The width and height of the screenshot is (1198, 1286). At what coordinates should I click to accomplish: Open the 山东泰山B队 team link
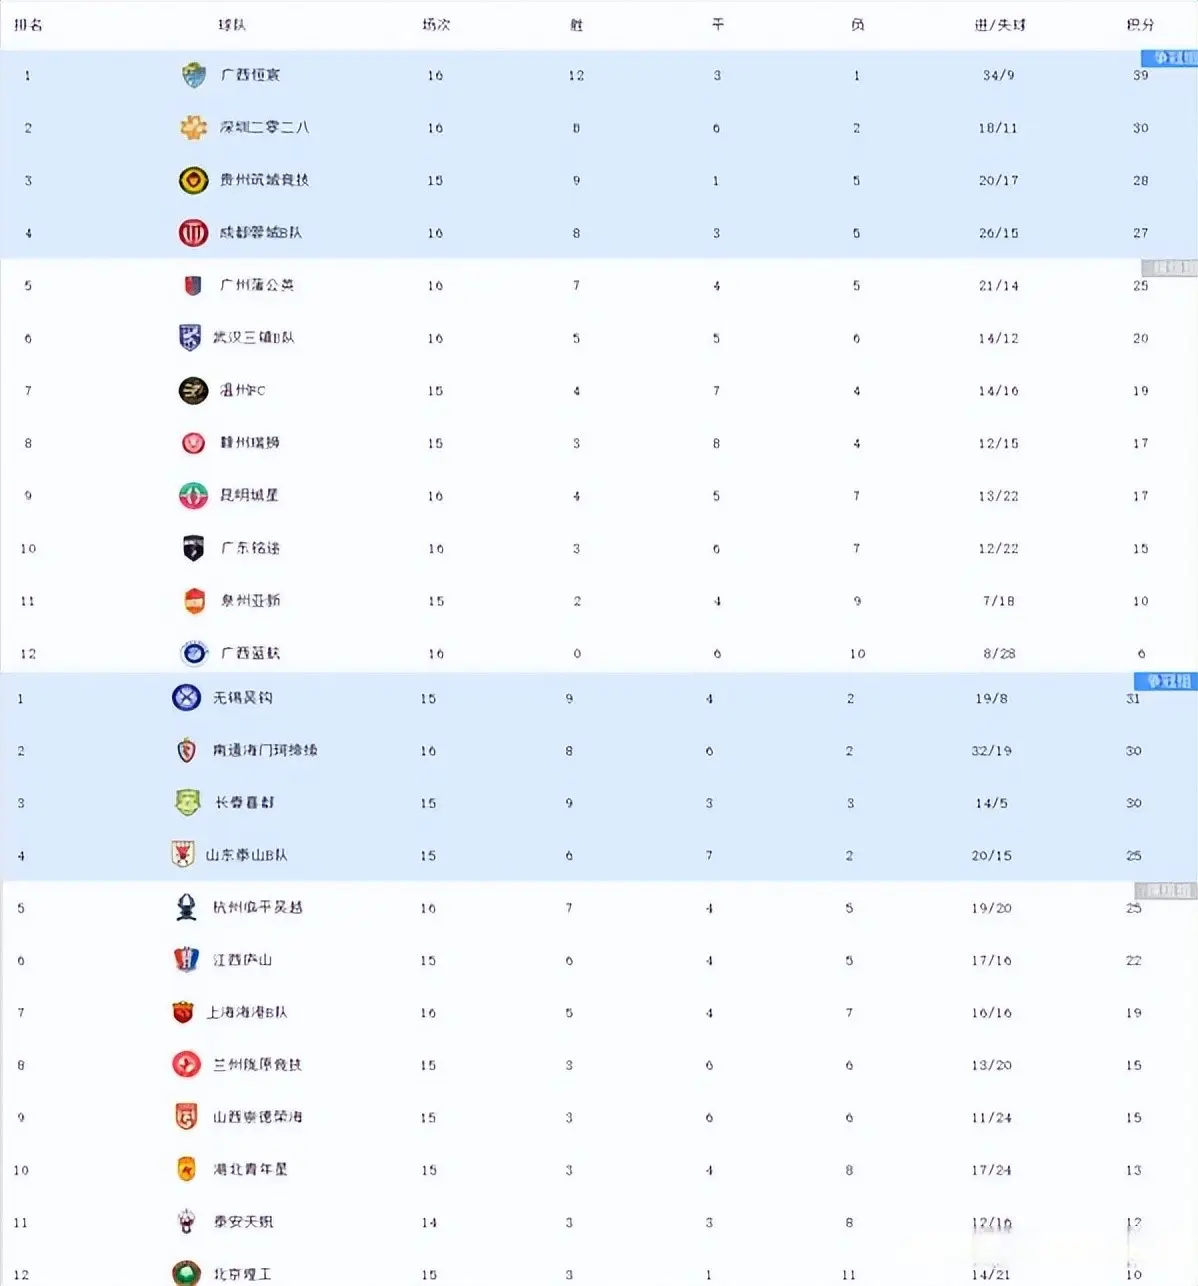(x=246, y=855)
